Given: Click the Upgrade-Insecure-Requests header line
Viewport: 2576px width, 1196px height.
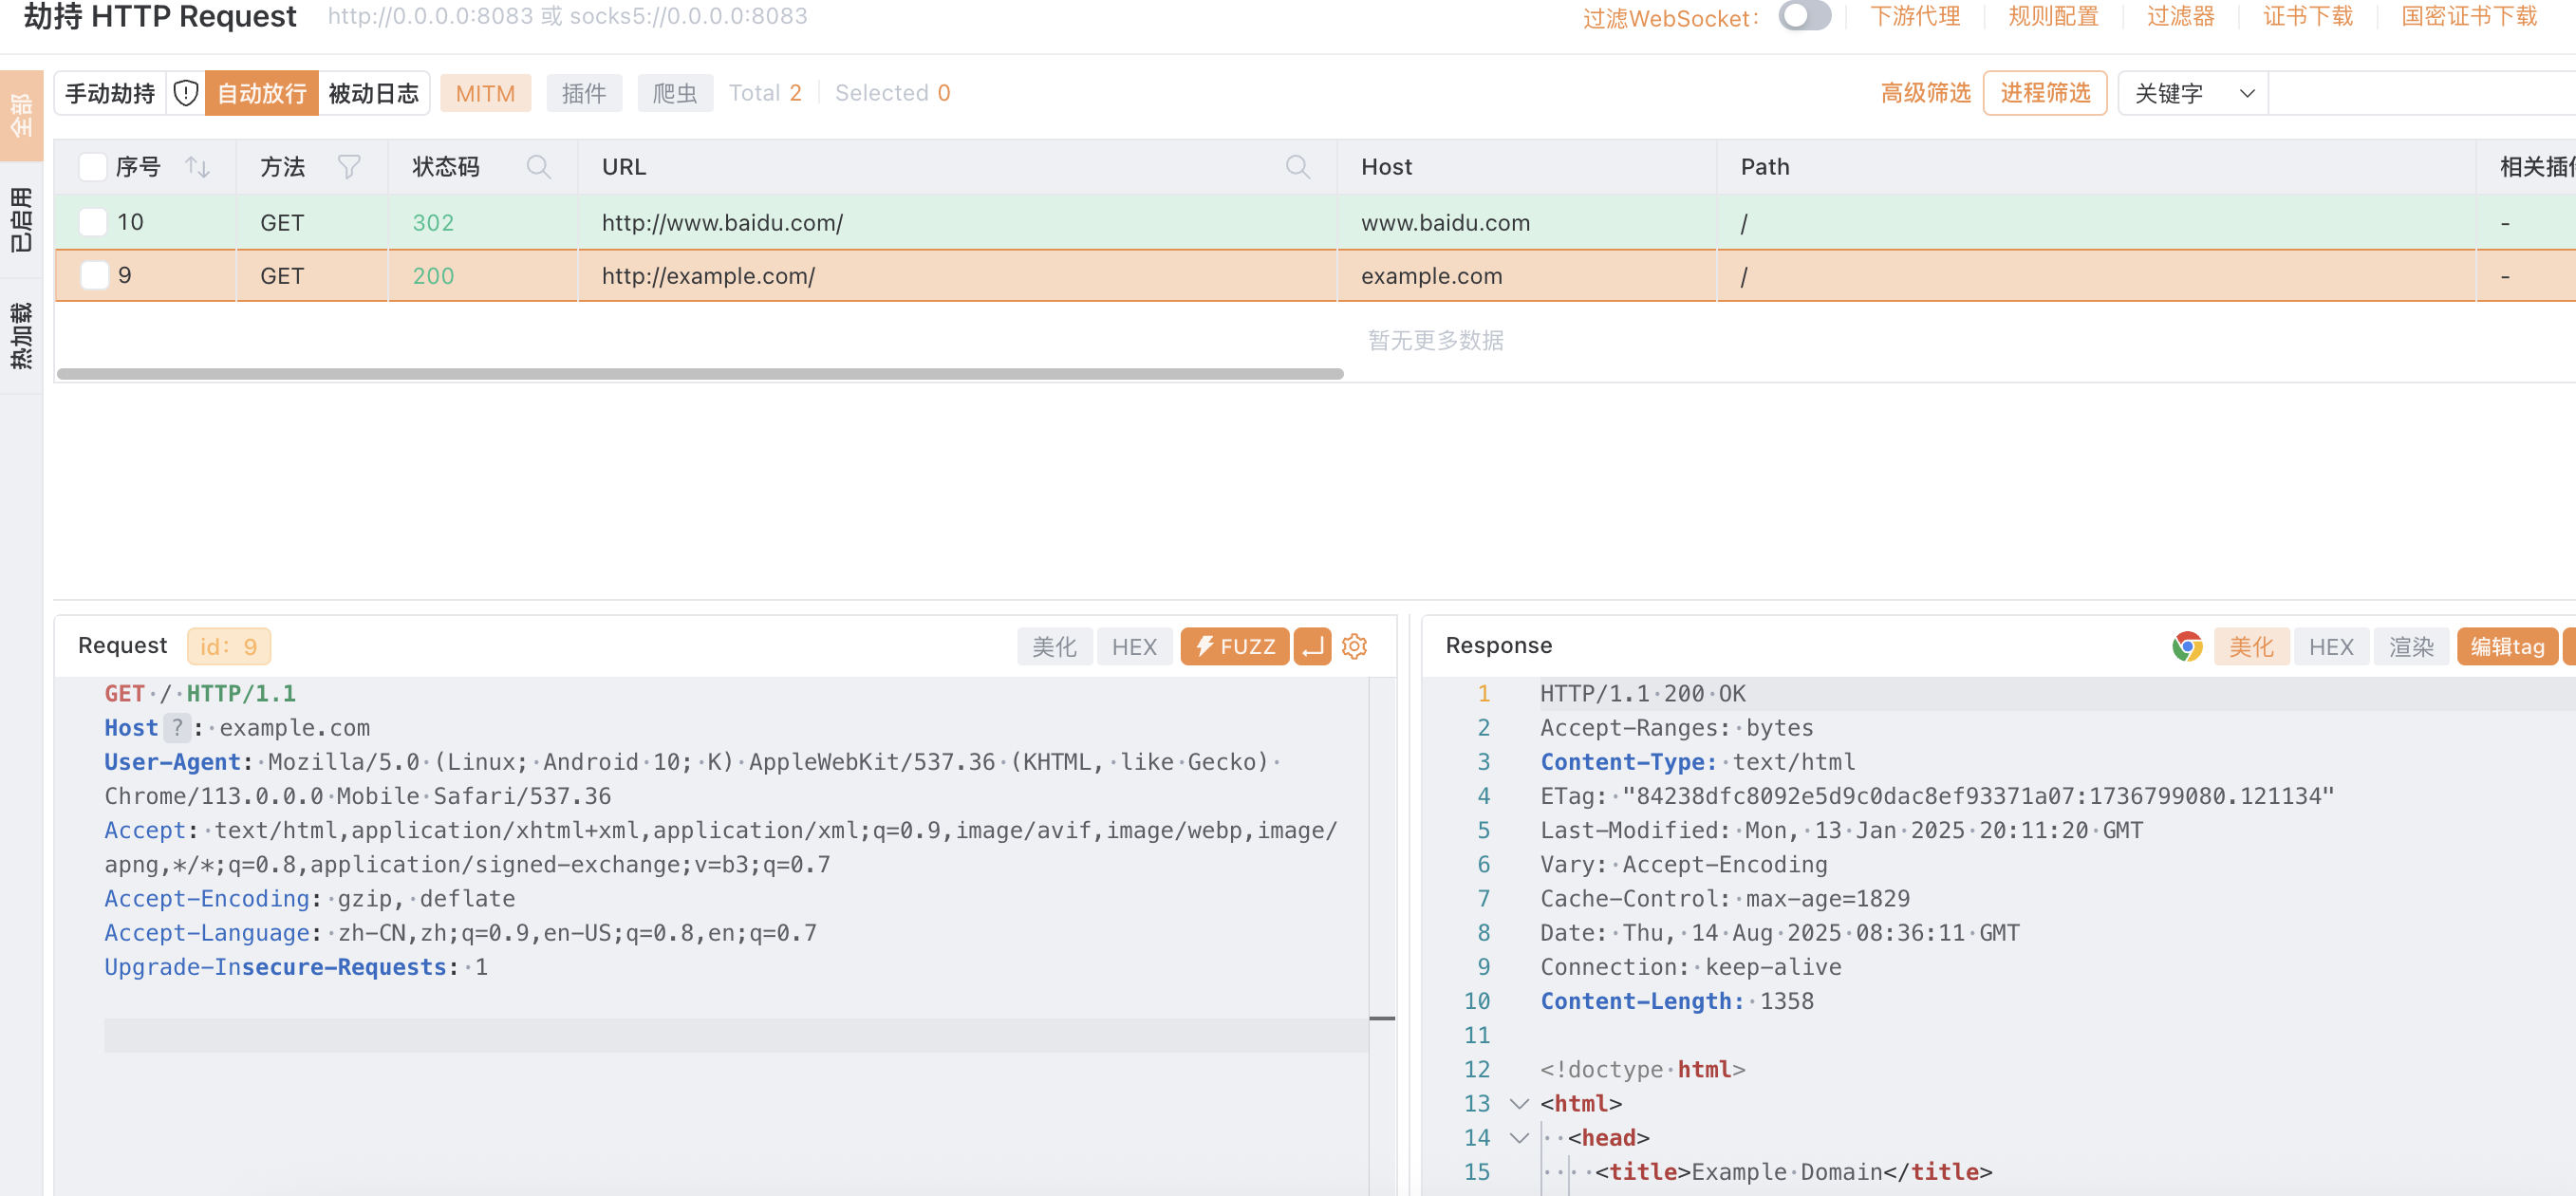Looking at the screenshot, I should 296,967.
